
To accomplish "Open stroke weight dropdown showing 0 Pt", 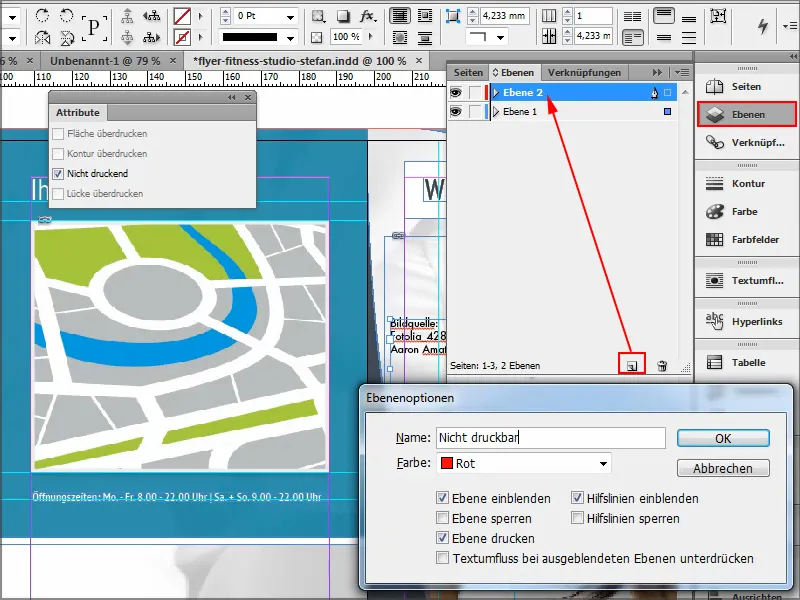I will point(290,17).
